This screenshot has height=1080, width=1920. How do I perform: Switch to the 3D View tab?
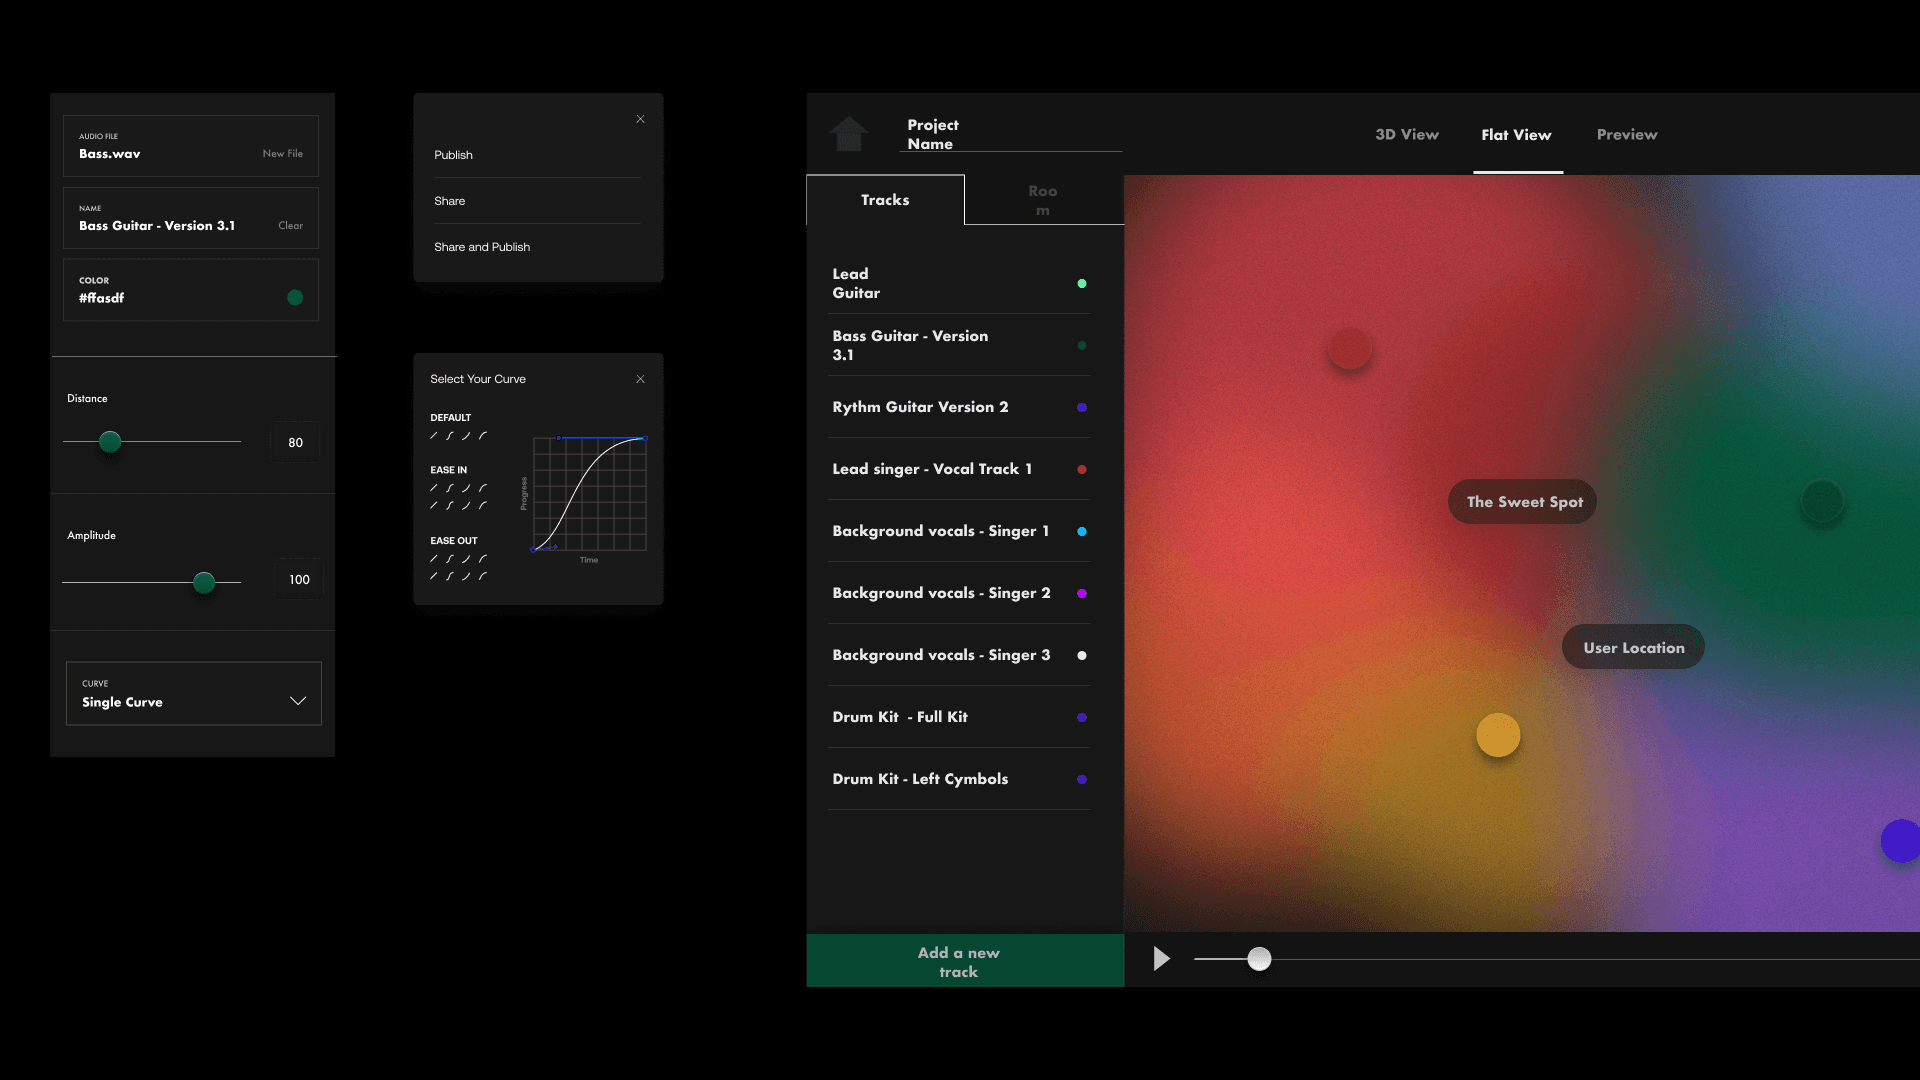1406,135
